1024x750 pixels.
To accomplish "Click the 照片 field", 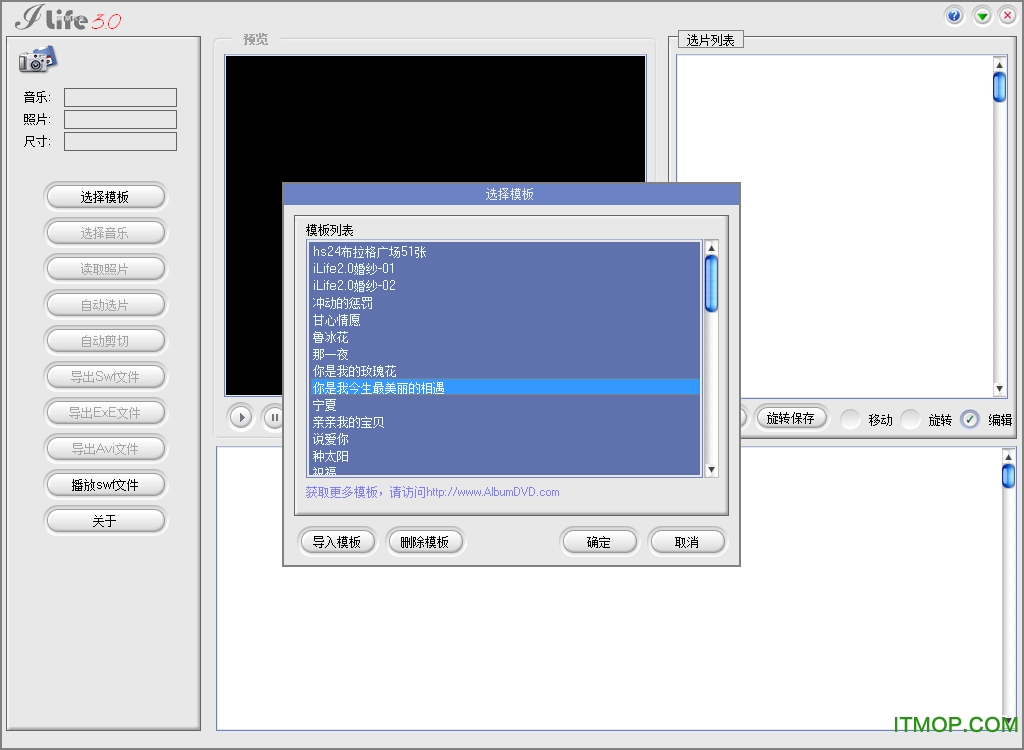I will [120, 119].
